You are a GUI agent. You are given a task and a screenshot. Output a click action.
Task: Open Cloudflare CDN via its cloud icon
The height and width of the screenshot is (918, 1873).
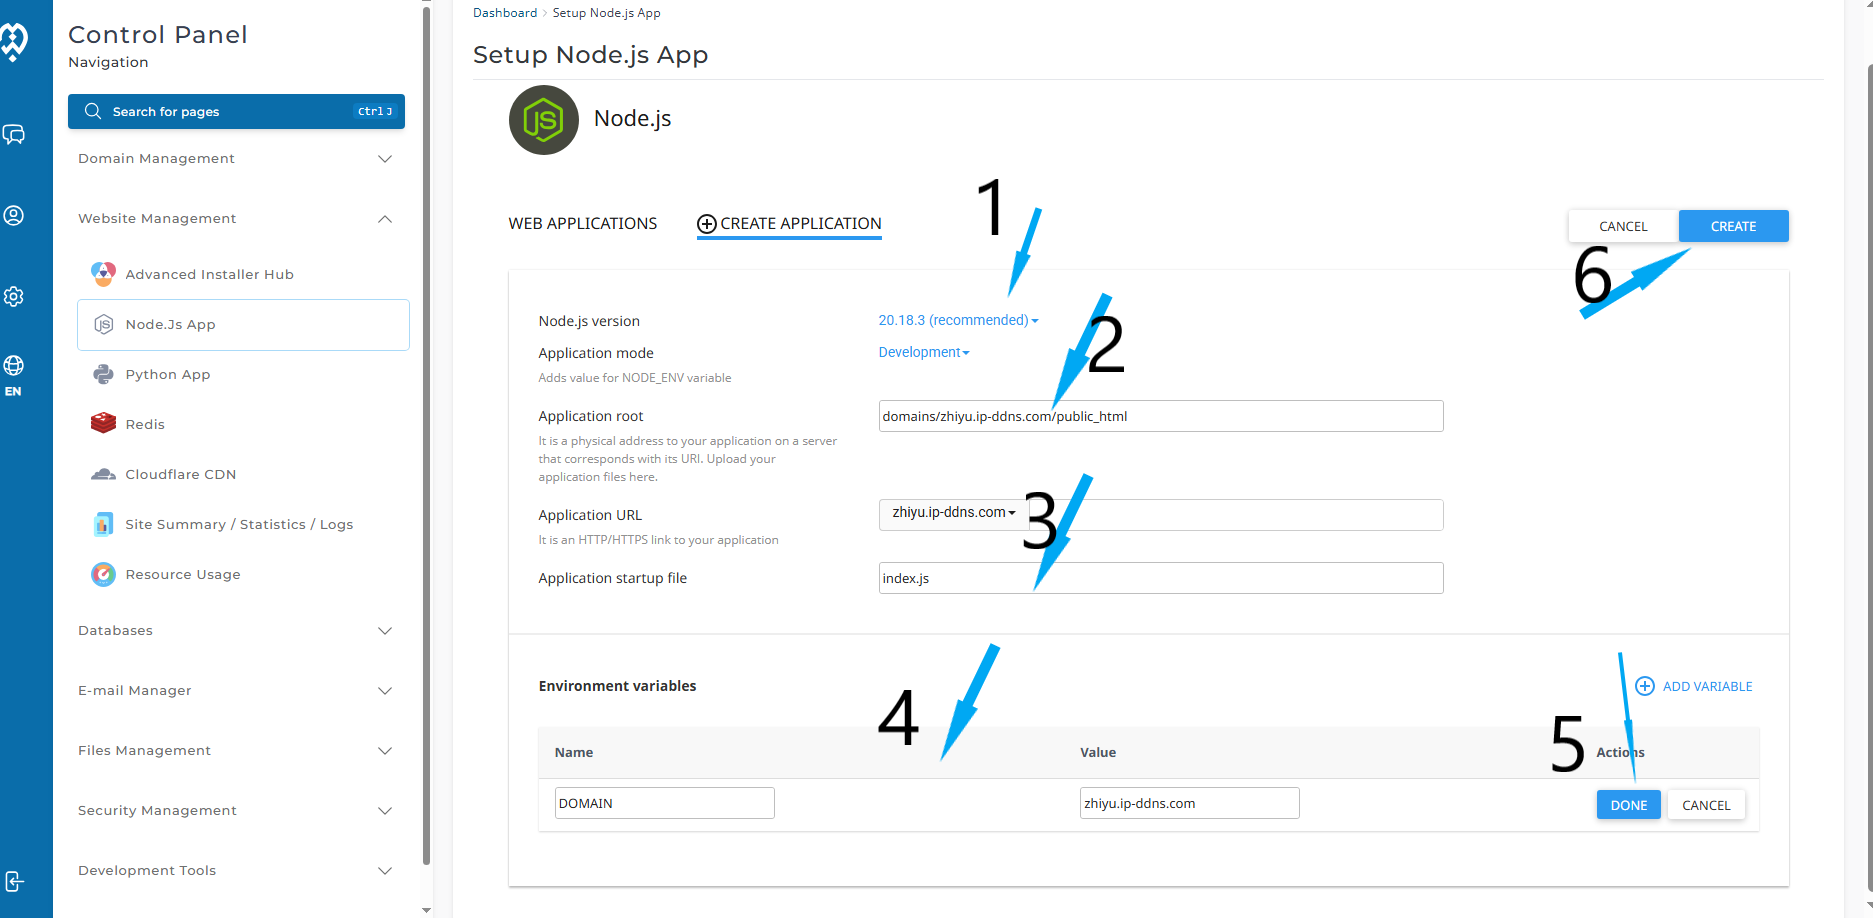coord(103,474)
